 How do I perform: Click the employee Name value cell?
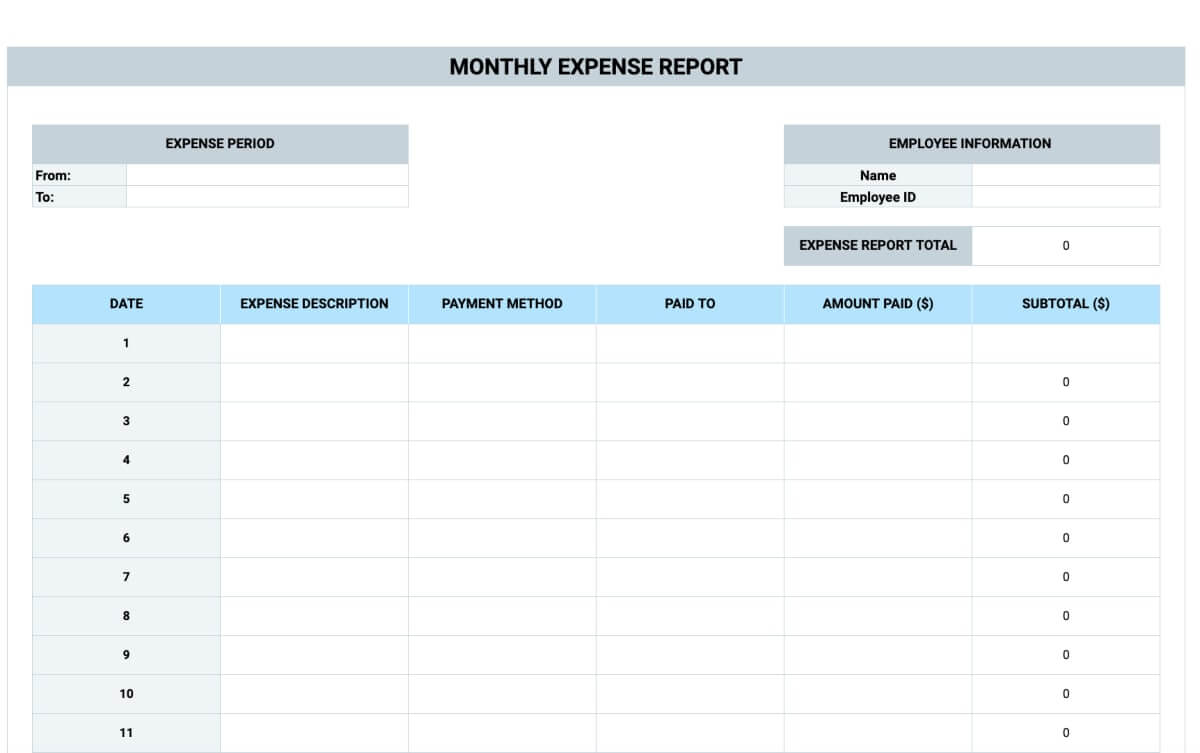click(x=1066, y=175)
